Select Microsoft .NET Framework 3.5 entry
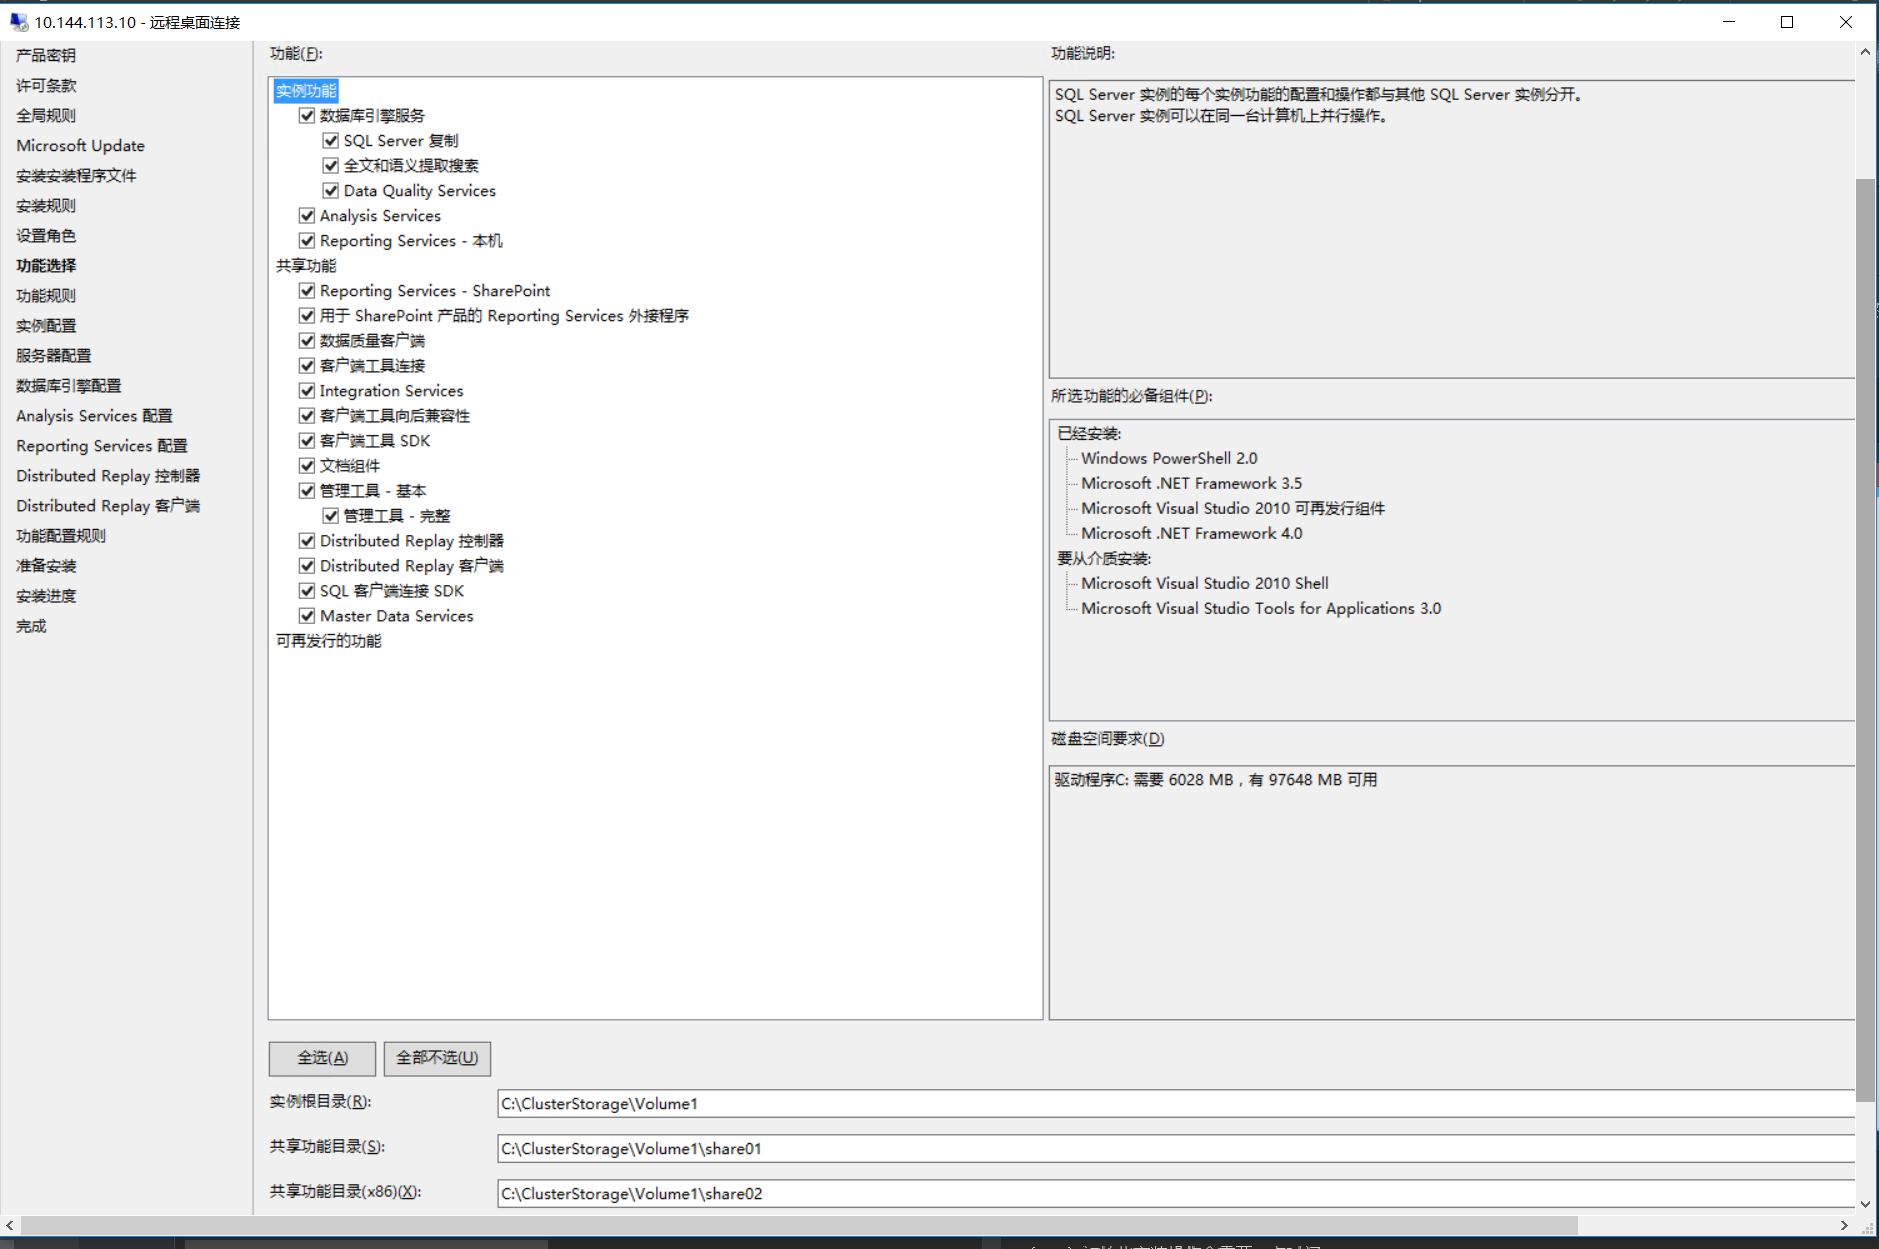This screenshot has width=1879, height=1249. coord(1191,484)
